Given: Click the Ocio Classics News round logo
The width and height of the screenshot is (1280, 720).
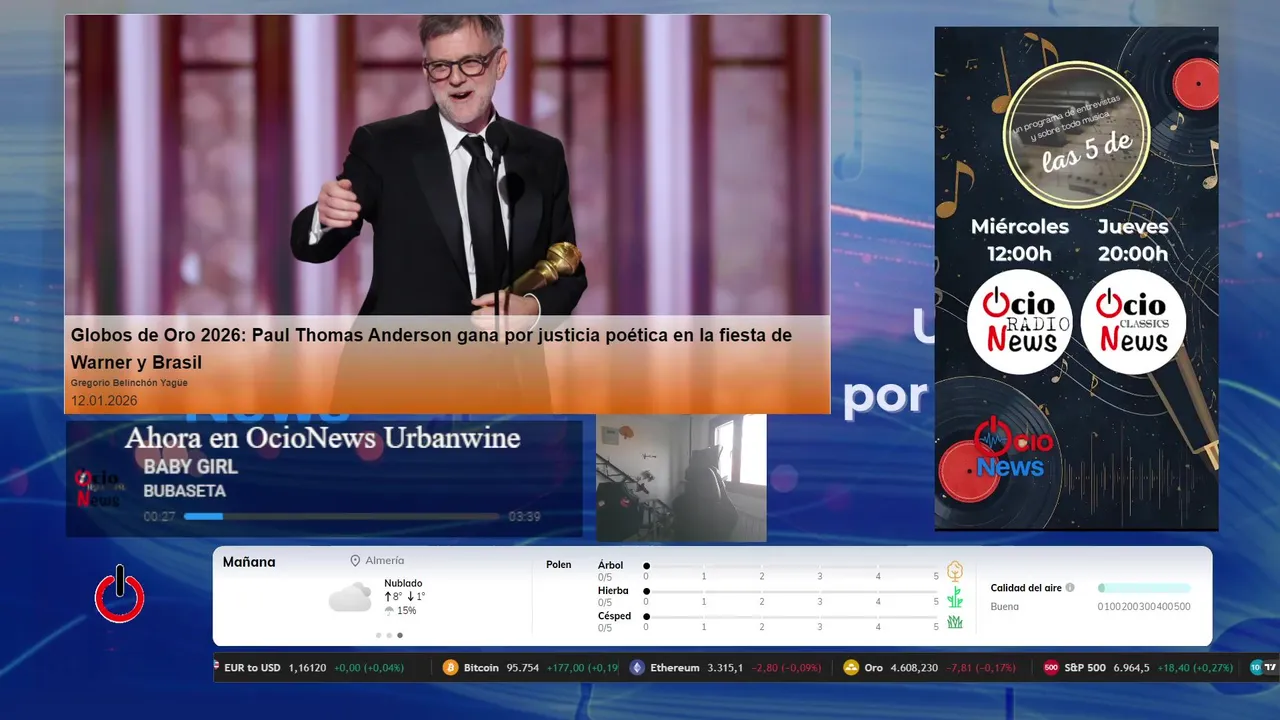Looking at the screenshot, I should click(1133, 322).
